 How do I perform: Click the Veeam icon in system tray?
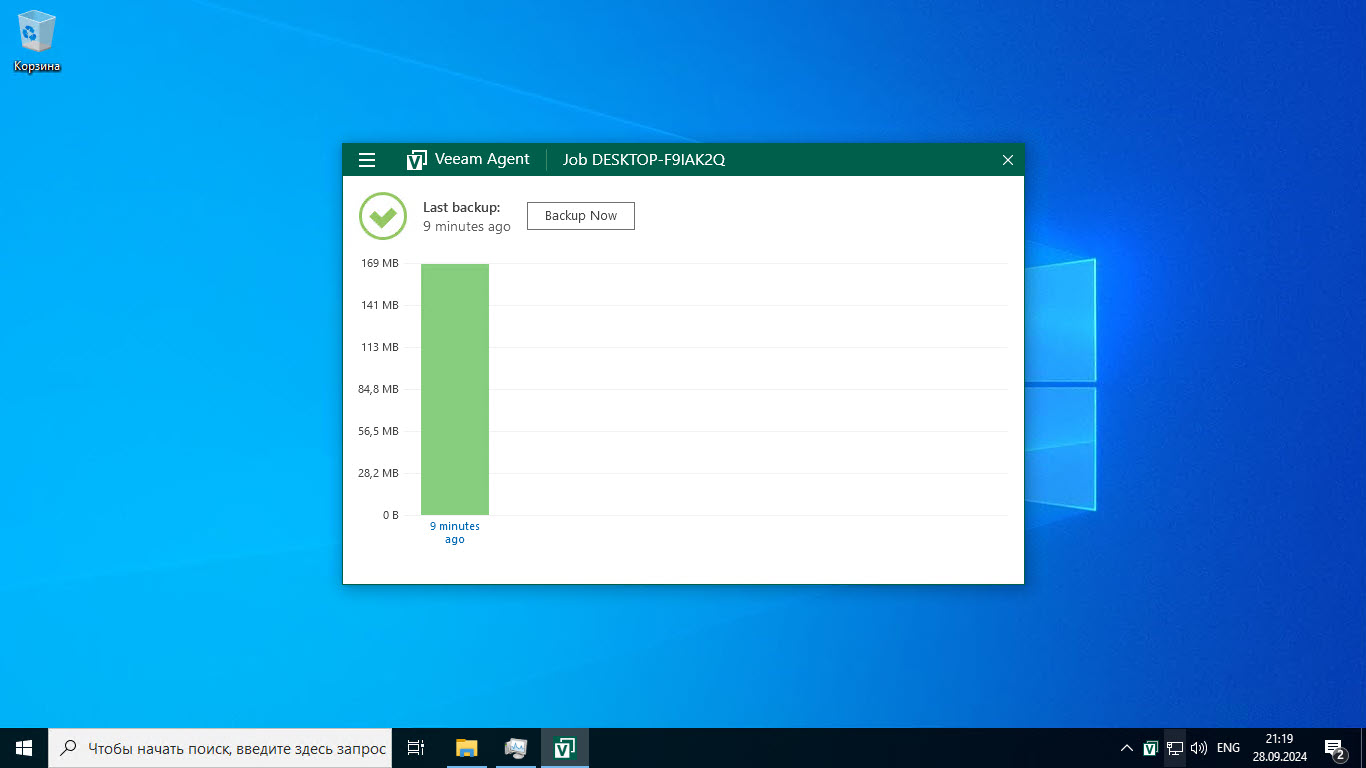click(x=1151, y=748)
